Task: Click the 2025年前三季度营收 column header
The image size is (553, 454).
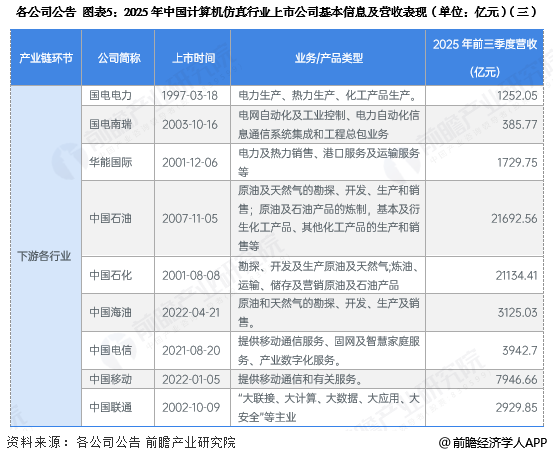Action: click(485, 58)
